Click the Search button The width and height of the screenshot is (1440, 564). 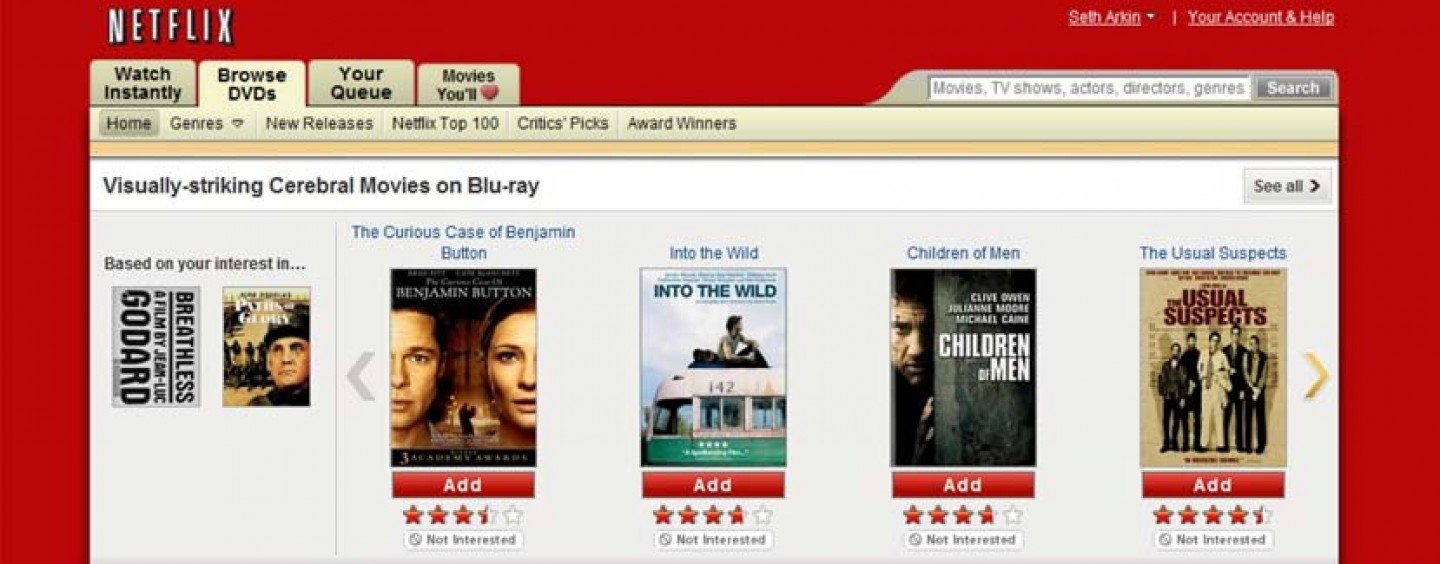point(1293,88)
